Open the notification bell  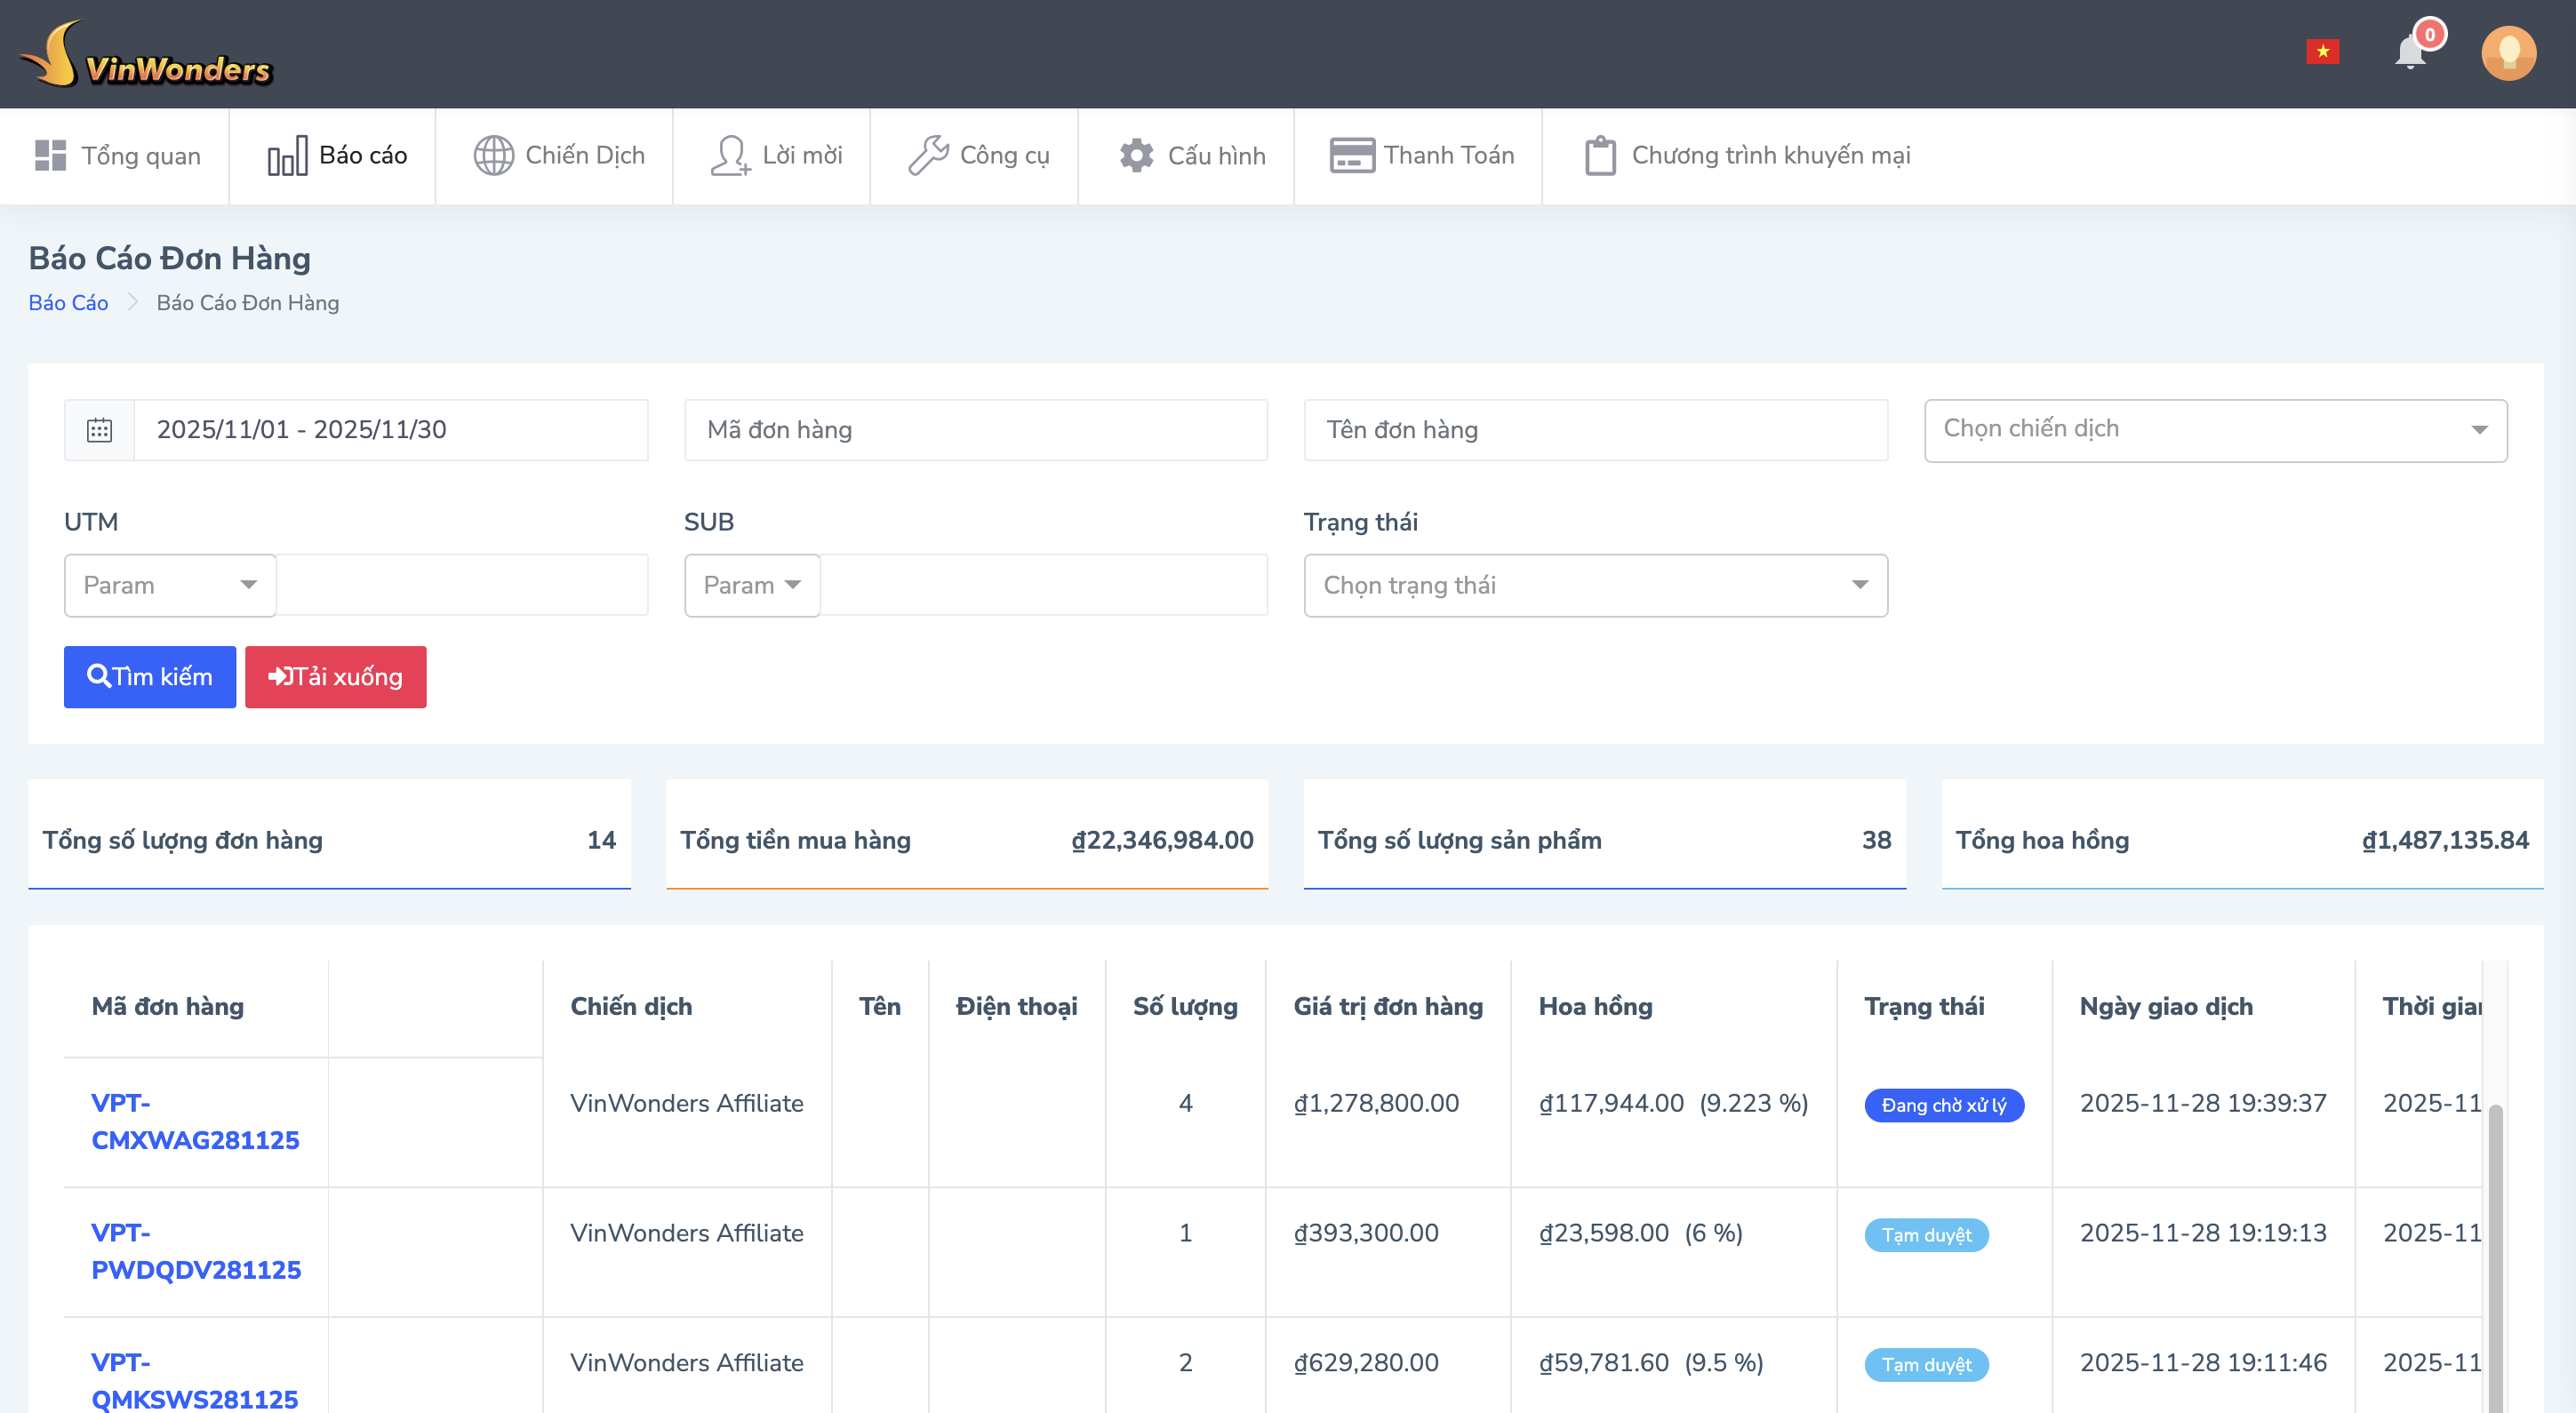click(x=2410, y=52)
